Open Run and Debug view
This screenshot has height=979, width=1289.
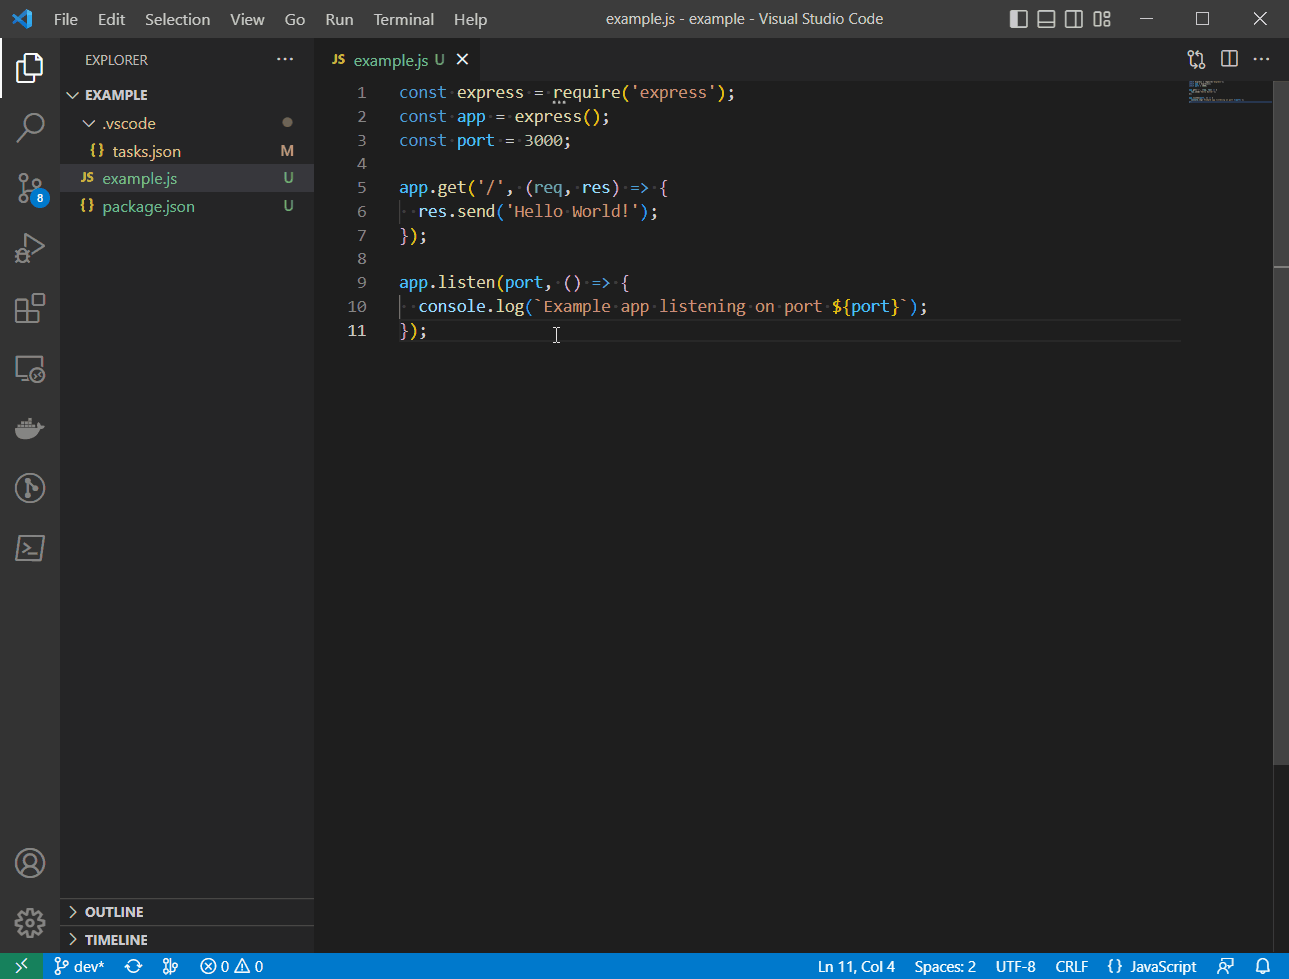pos(30,248)
